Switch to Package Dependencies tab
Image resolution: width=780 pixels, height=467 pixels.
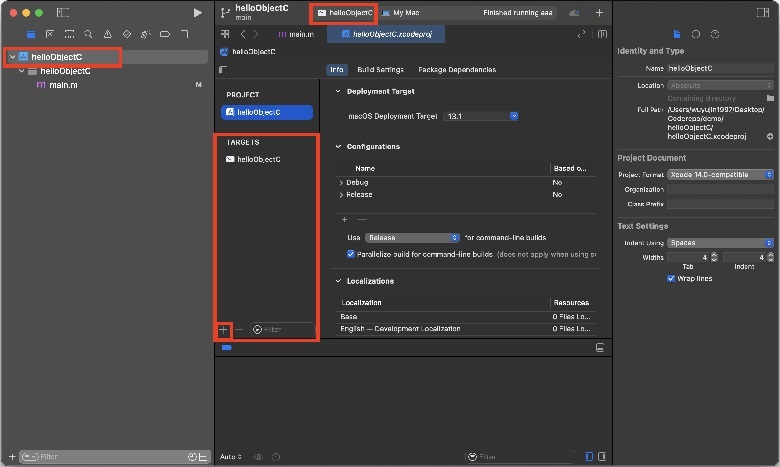pyautogui.click(x=457, y=70)
